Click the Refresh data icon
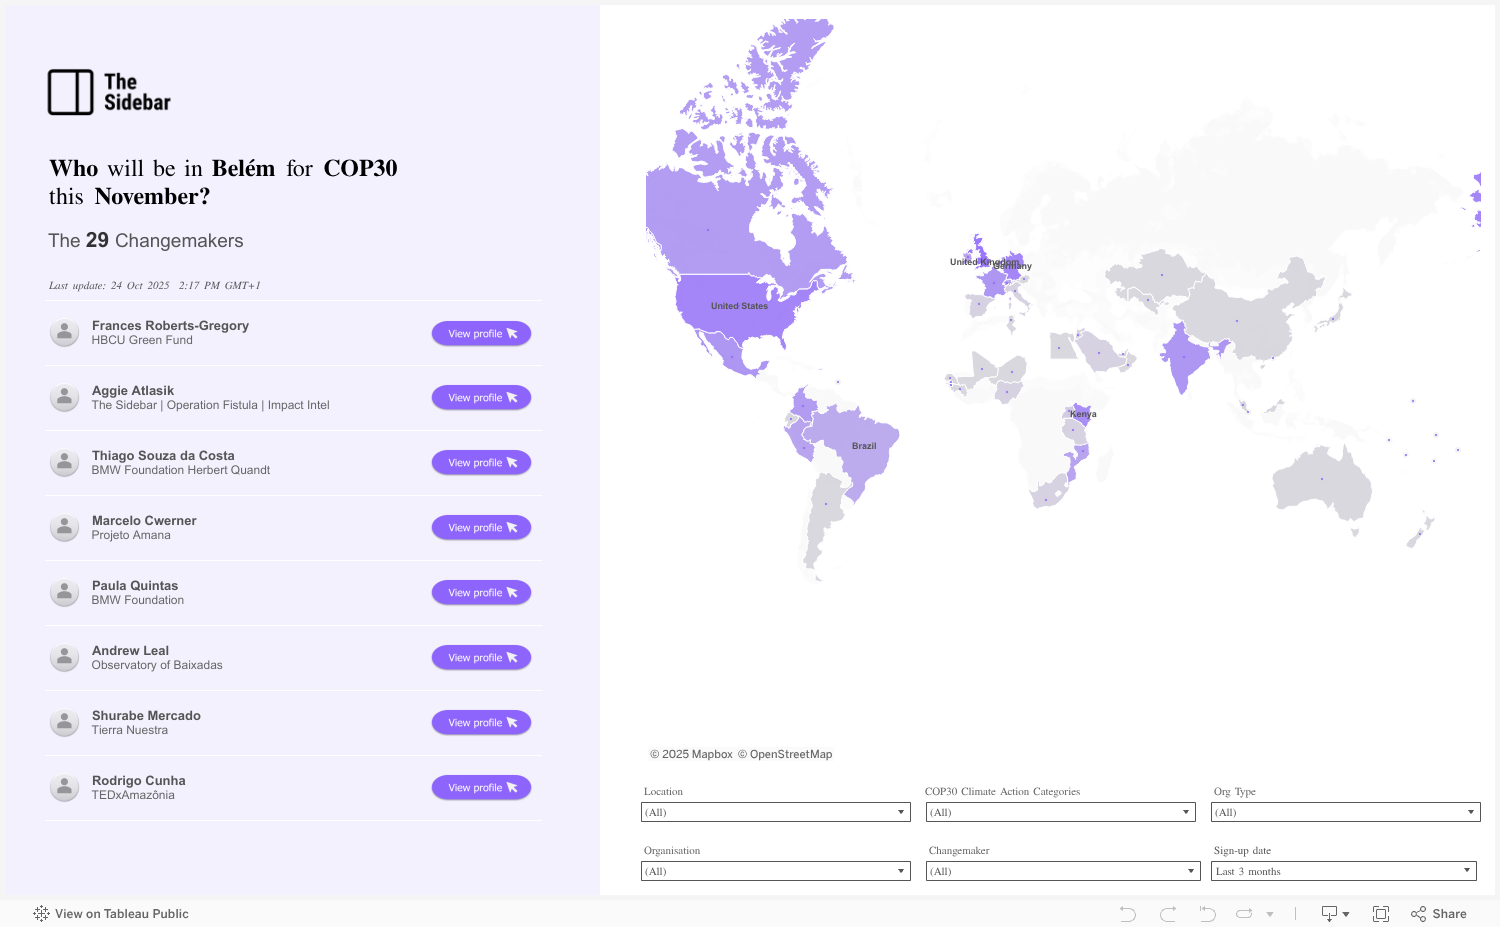The image size is (1500, 927). click(1244, 914)
